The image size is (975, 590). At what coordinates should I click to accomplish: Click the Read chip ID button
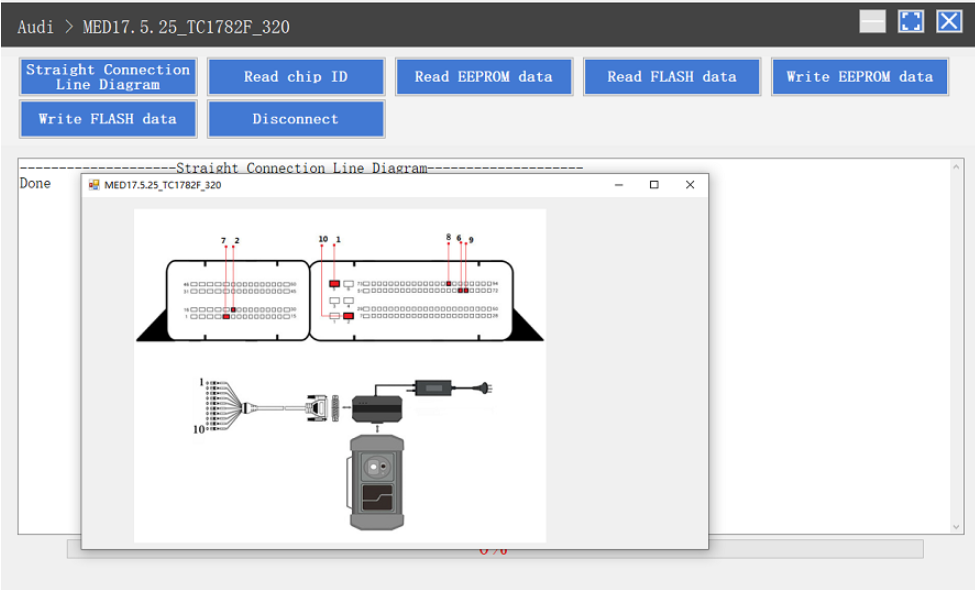[296, 77]
